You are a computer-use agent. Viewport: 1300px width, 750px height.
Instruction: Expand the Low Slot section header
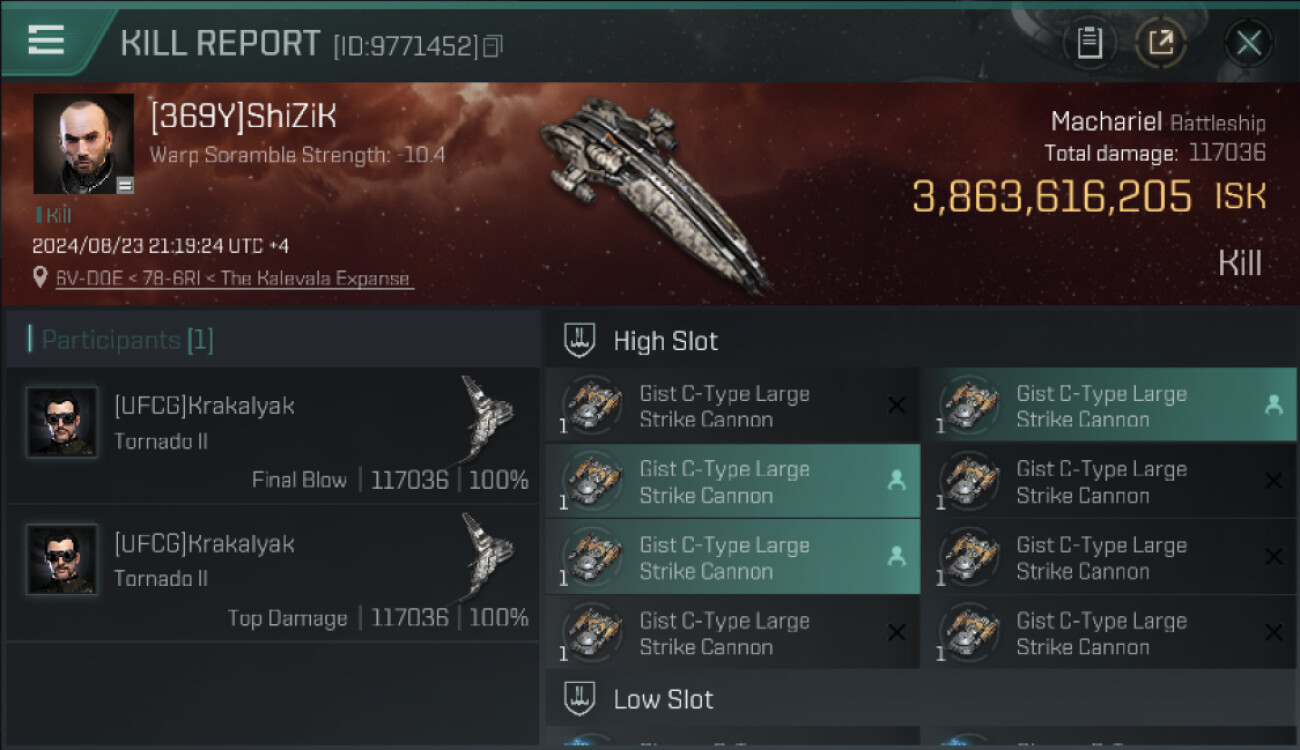pos(663,699)
